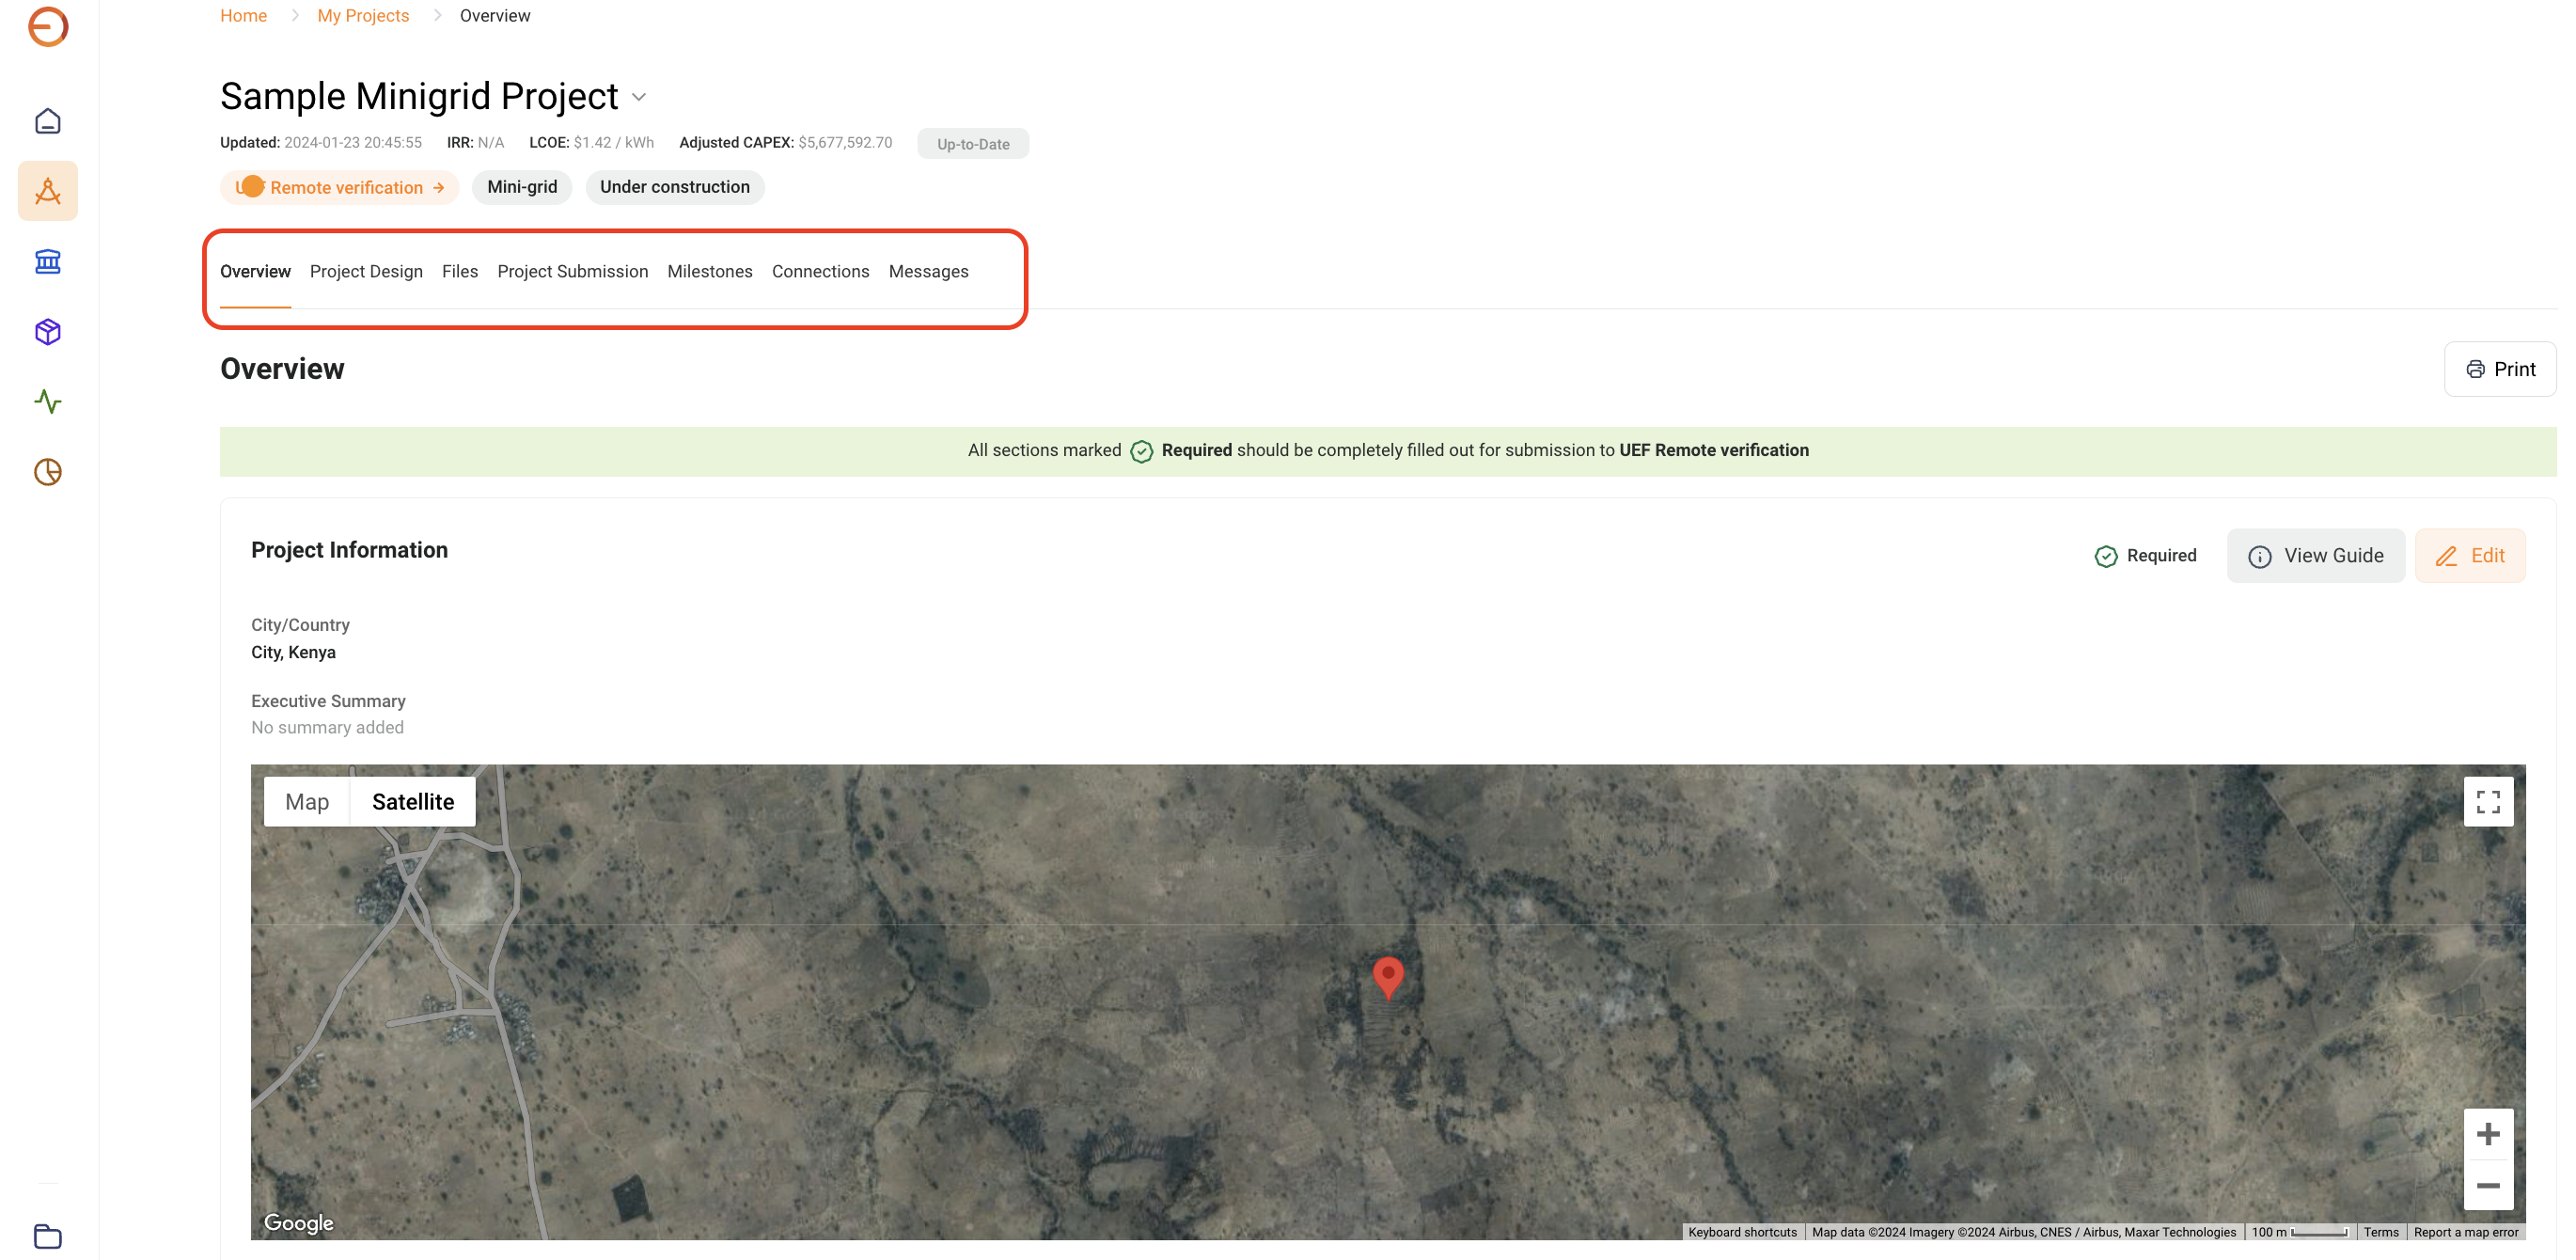The image size is (2576, 1260).
Task: Click the activity pulse sidebar icon
Action: (48, 402)
